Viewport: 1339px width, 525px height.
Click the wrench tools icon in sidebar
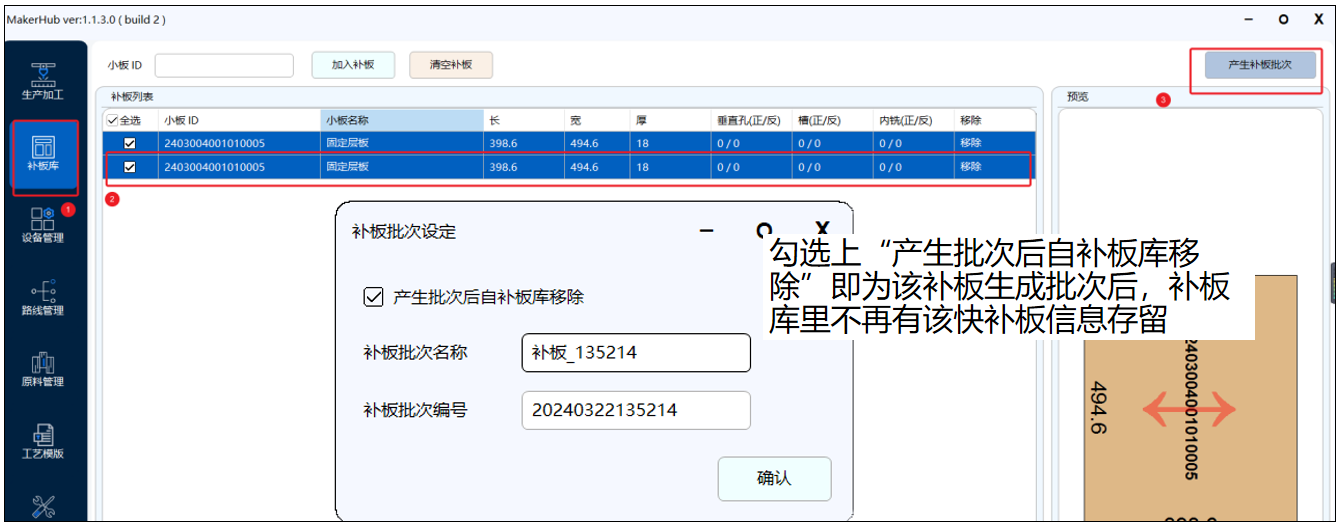[x=43, y=507]
